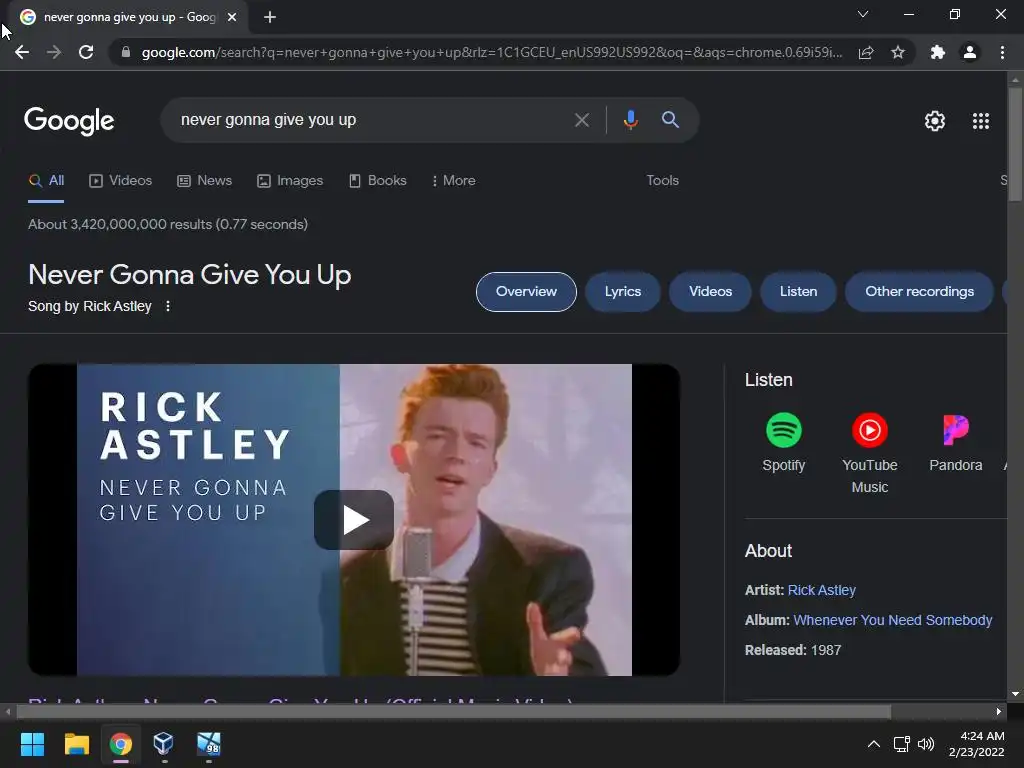Open the Whenever You Need Somebody album link
The height and width of the screenshot is (768, 1024).
[x=892, y=620]
